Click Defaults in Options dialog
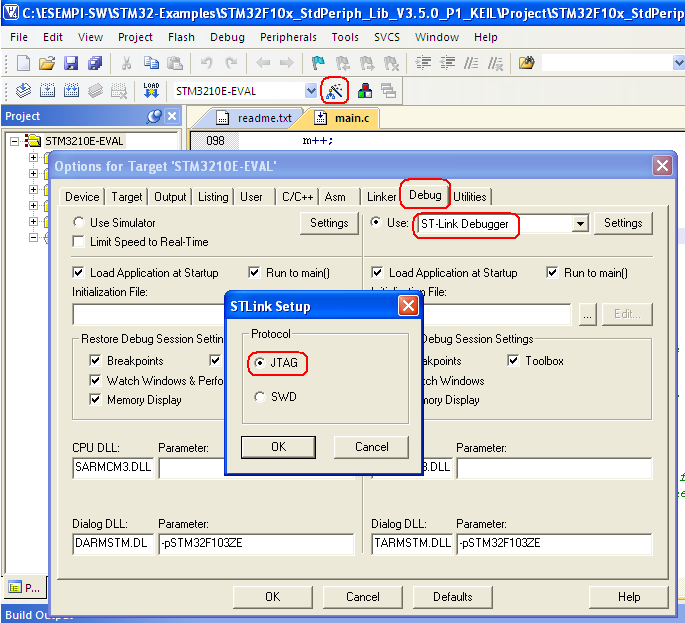Viewport: 685px width, 623px height. click(453, 597)
